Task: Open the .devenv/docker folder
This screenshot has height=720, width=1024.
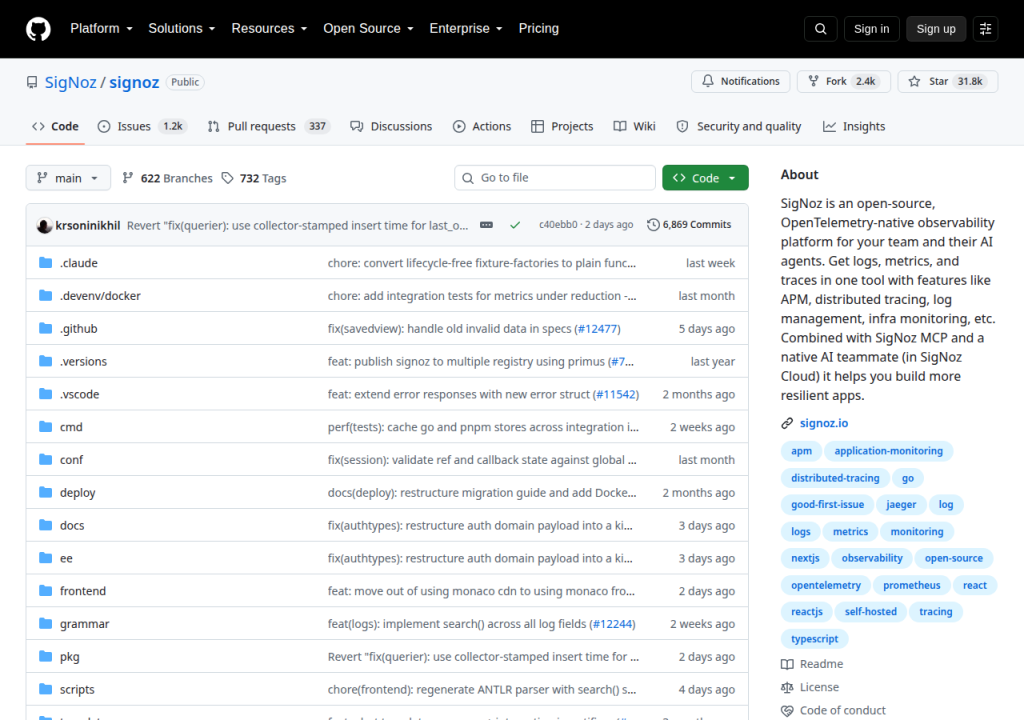Action: point(100,296)
